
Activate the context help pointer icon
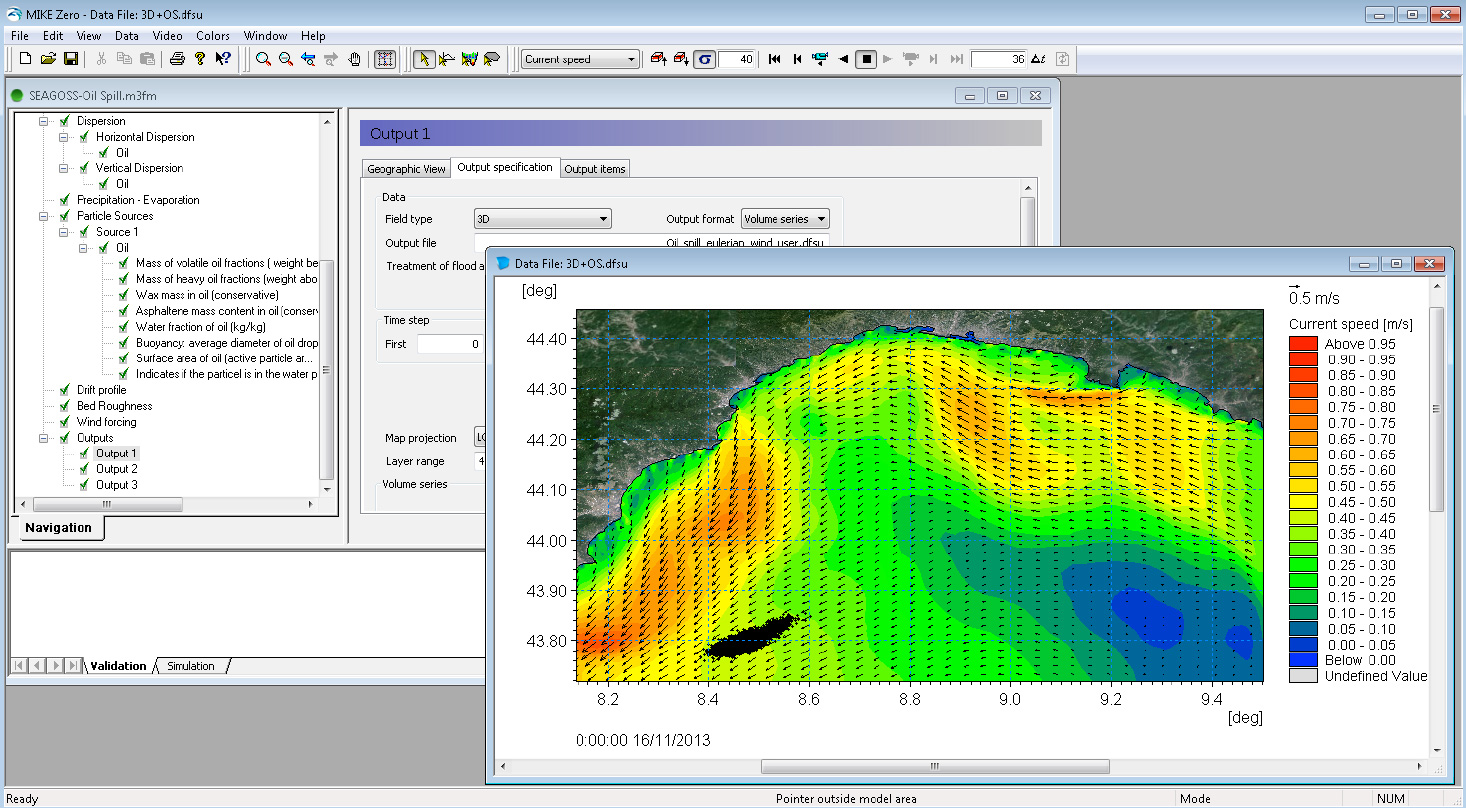point(223,59)
